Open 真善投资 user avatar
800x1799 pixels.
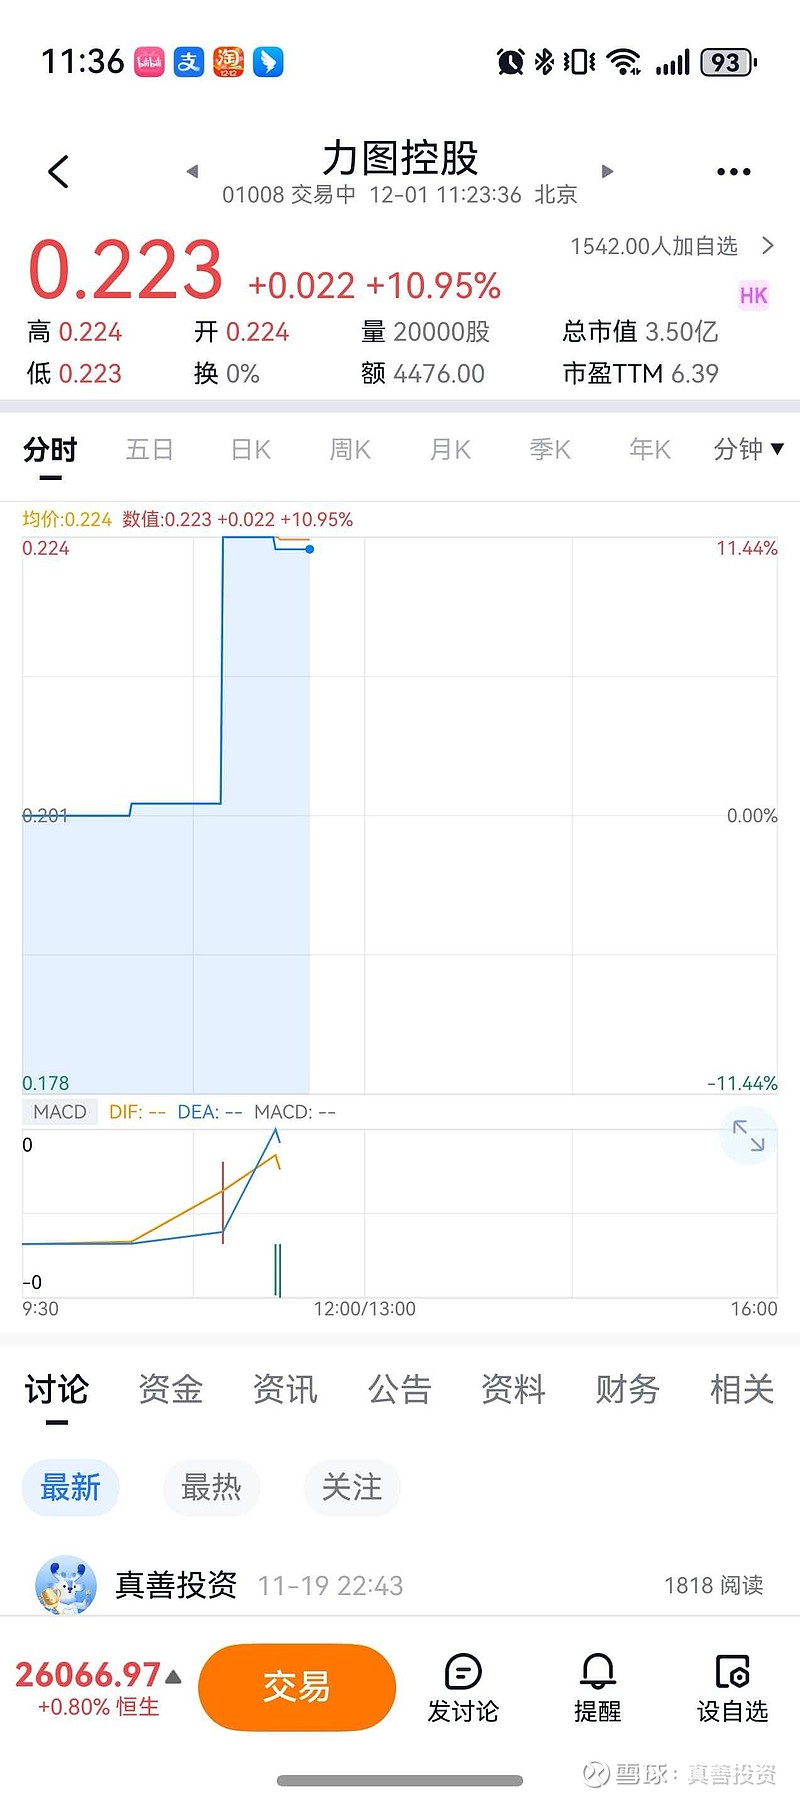(x=65, y=1585)
